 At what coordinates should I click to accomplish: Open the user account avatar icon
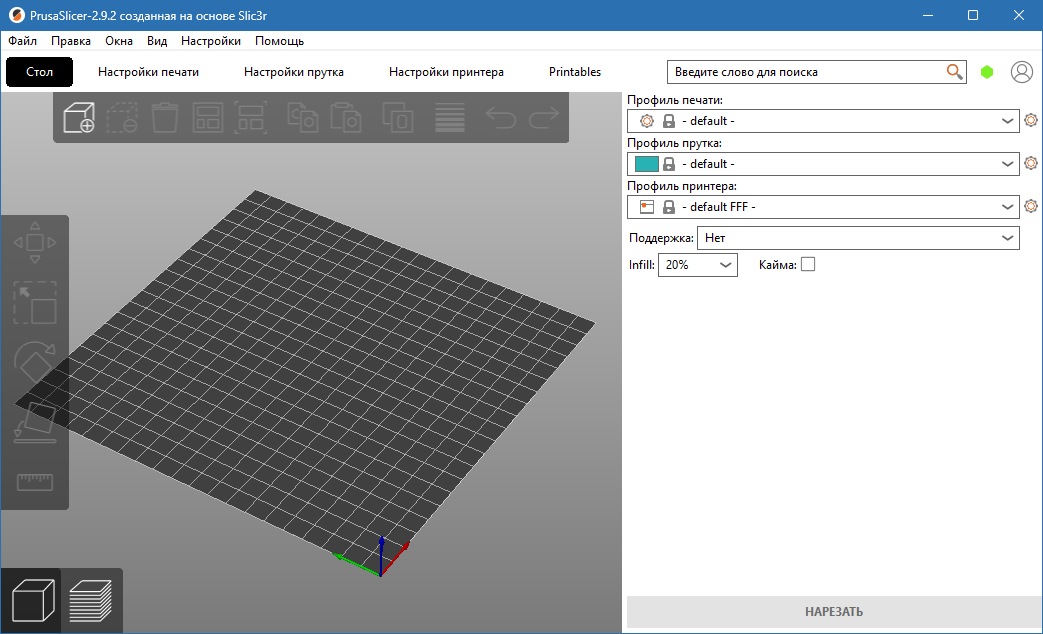point(1022,72)
